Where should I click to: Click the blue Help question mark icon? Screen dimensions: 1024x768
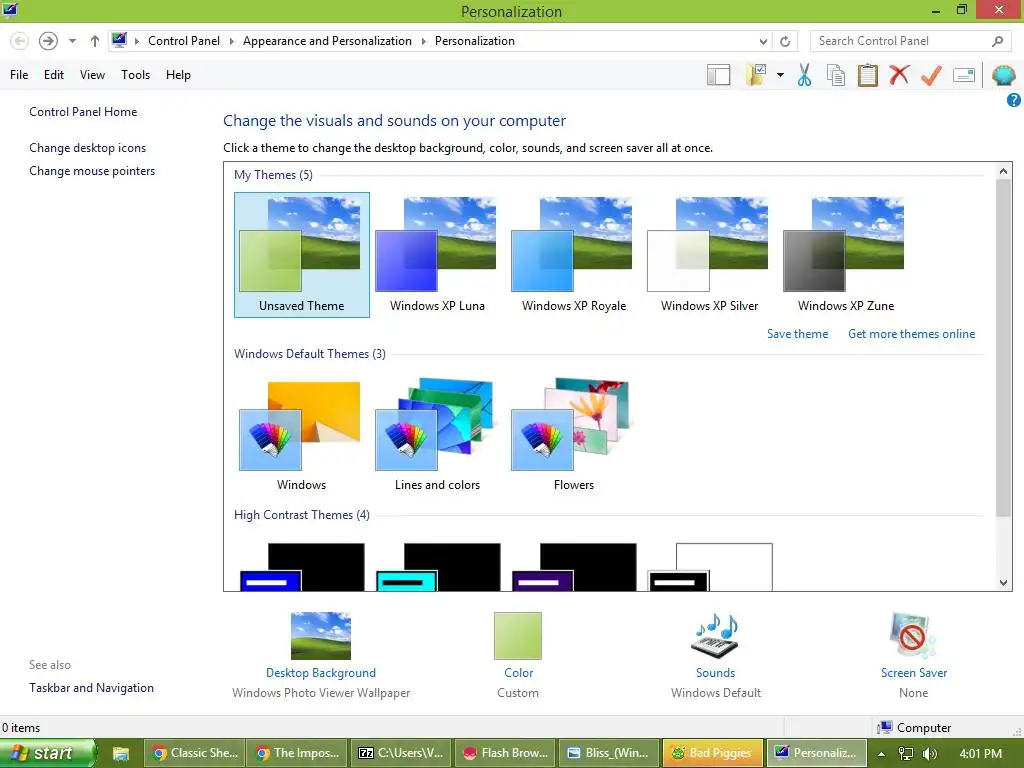[1014, 100]
